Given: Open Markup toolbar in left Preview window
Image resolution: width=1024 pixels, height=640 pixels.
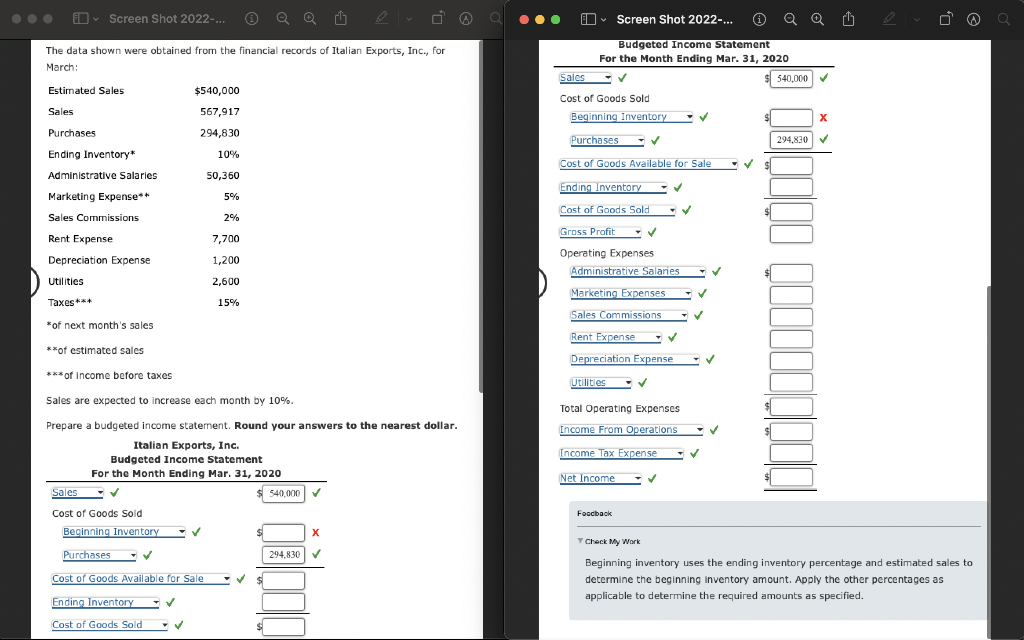Looking at the screenshot, I should (466, 19).
